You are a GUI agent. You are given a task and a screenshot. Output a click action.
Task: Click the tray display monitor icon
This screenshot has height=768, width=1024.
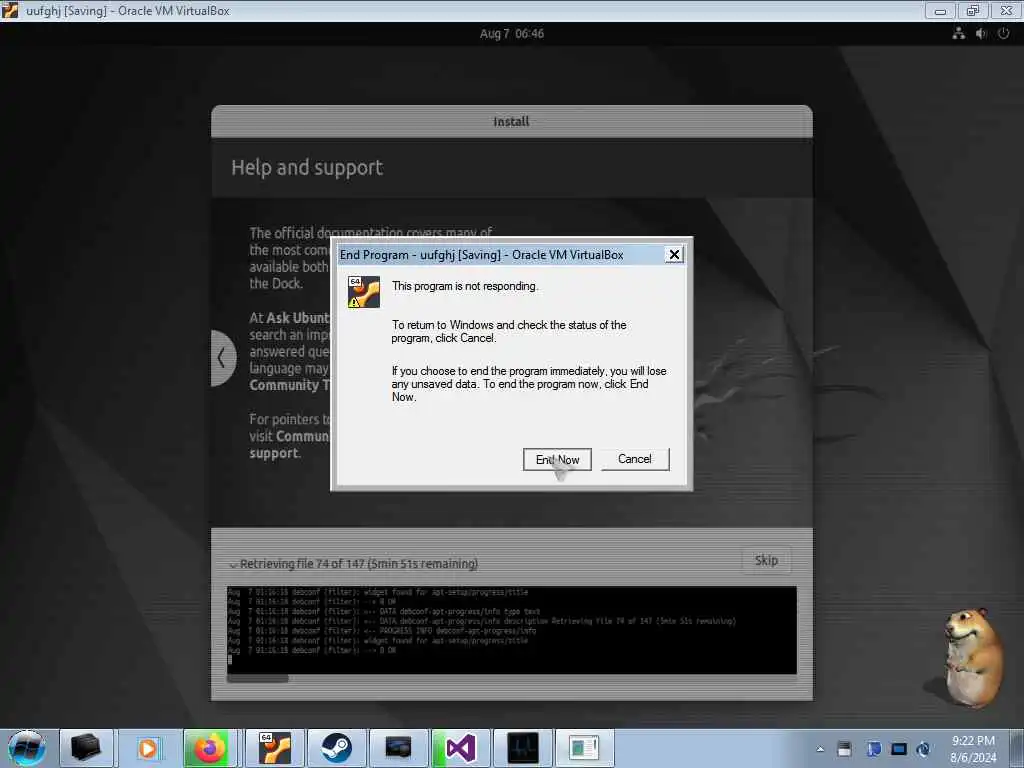click(899, 749)
